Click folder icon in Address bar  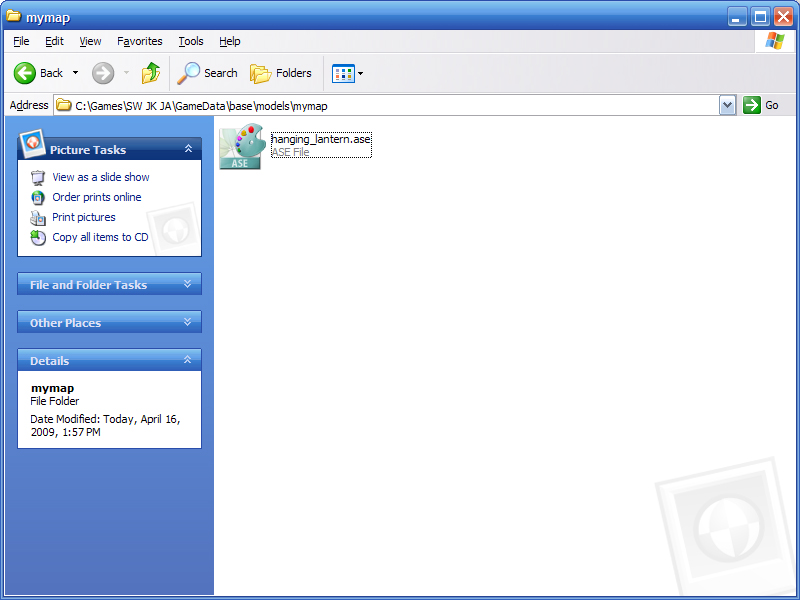pyautogui.click(x=64, y=105)
